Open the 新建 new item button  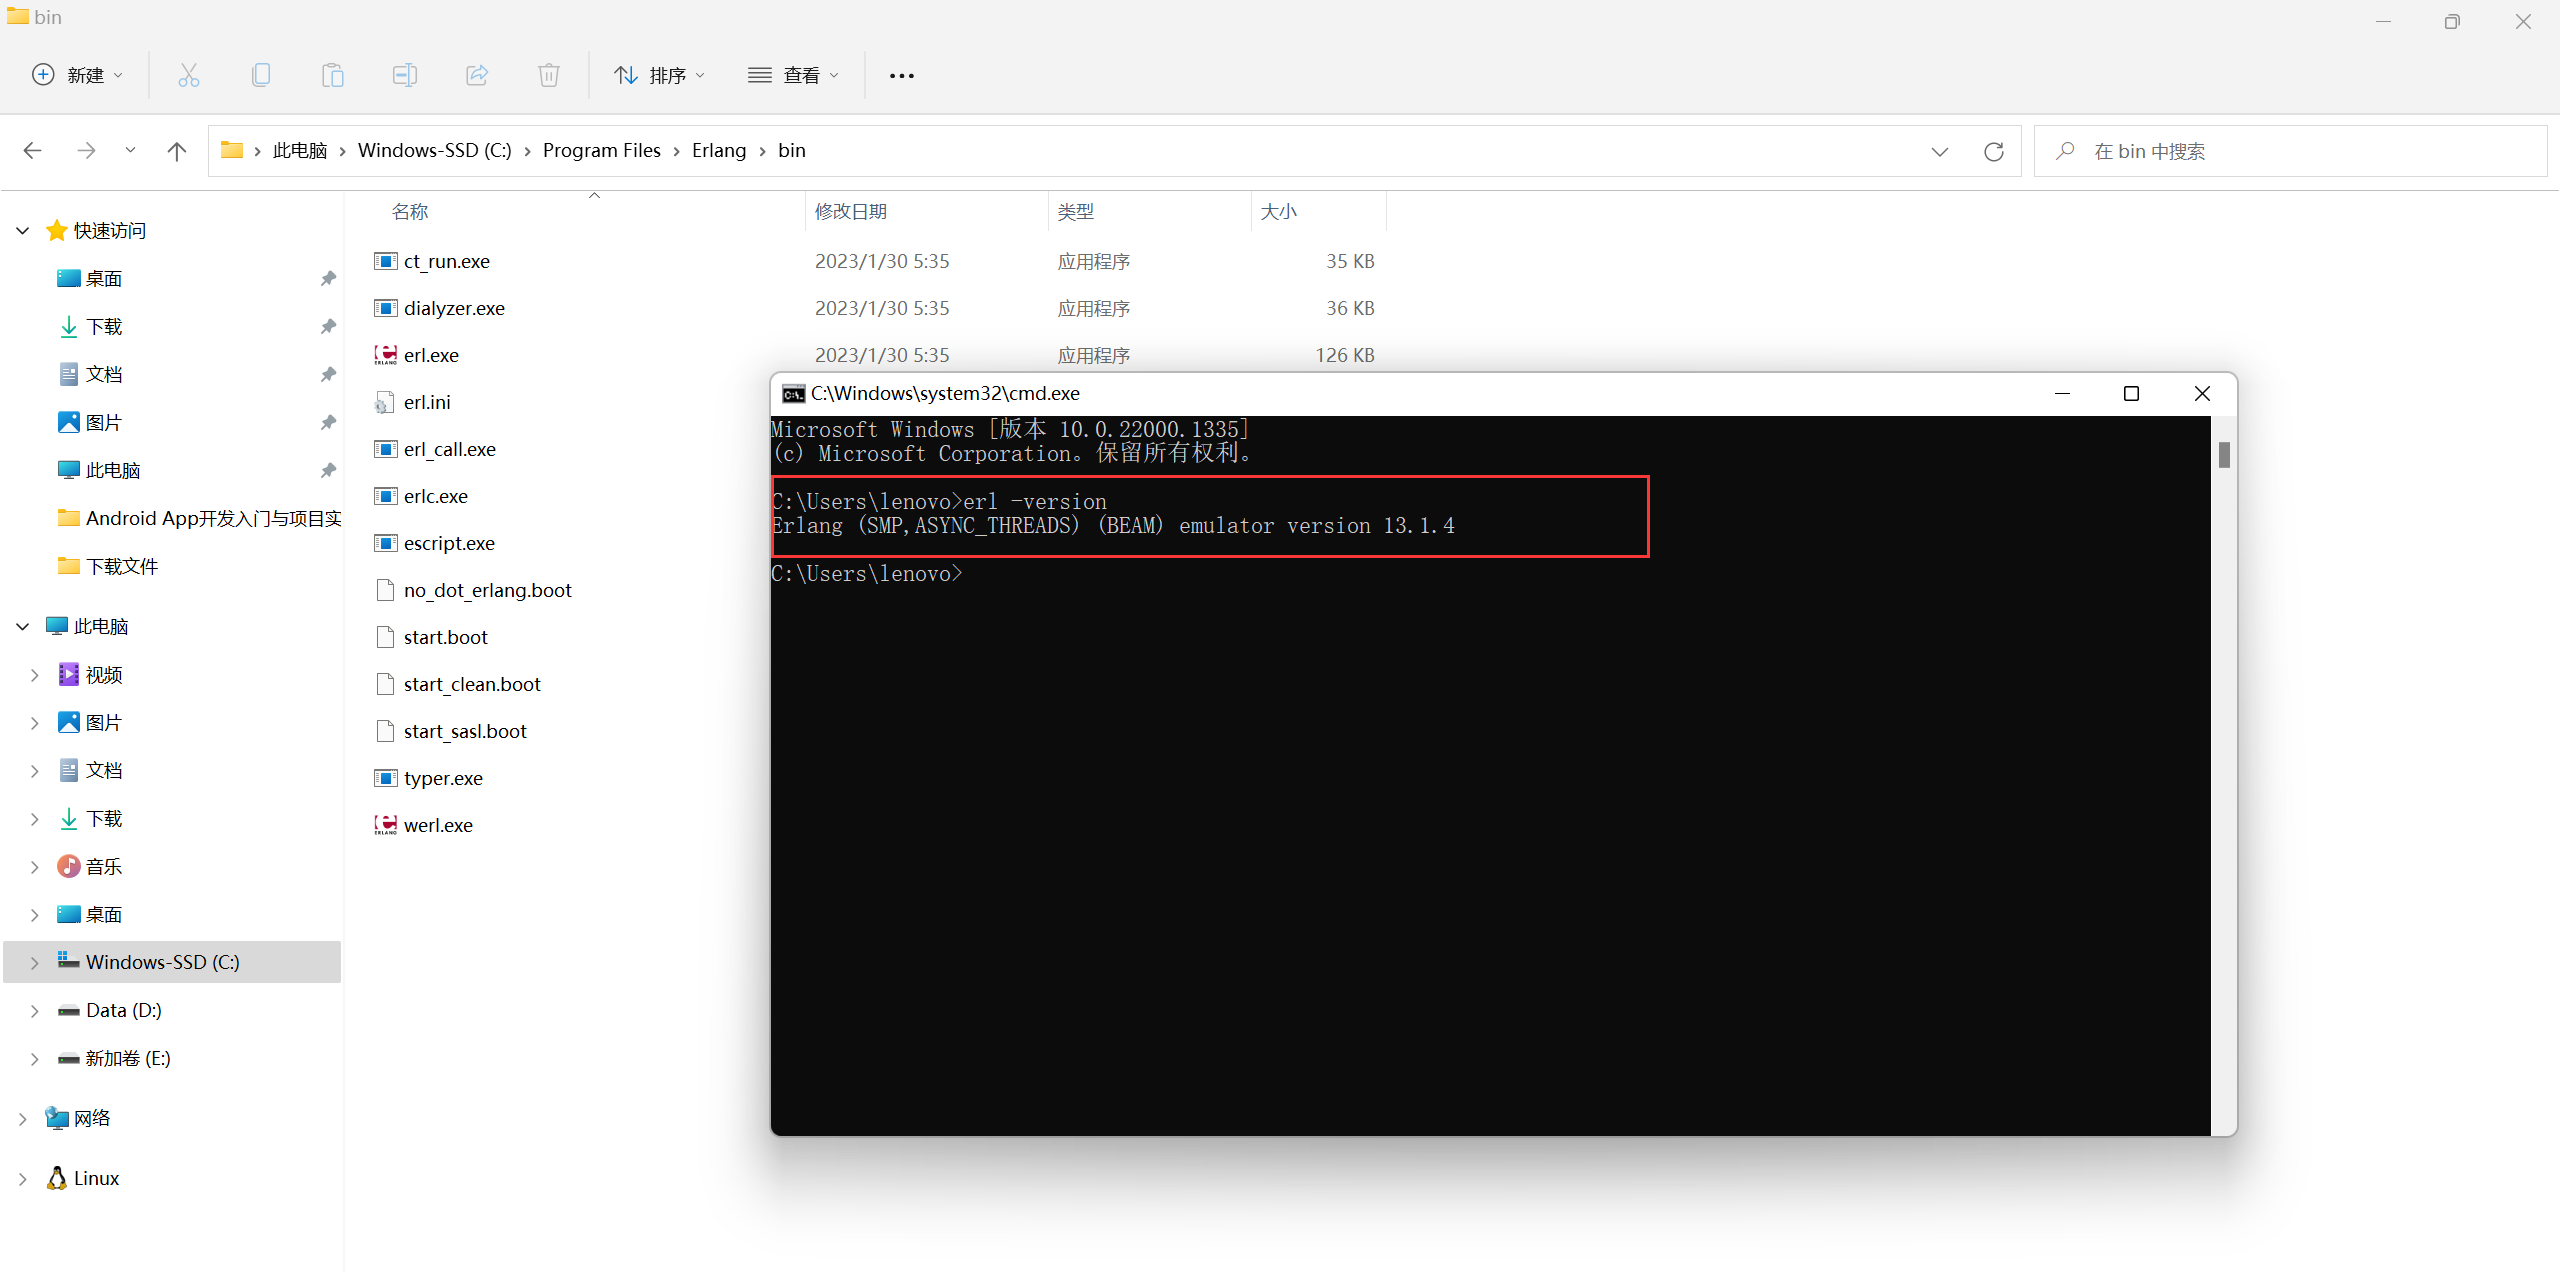(x=78, y=75)
